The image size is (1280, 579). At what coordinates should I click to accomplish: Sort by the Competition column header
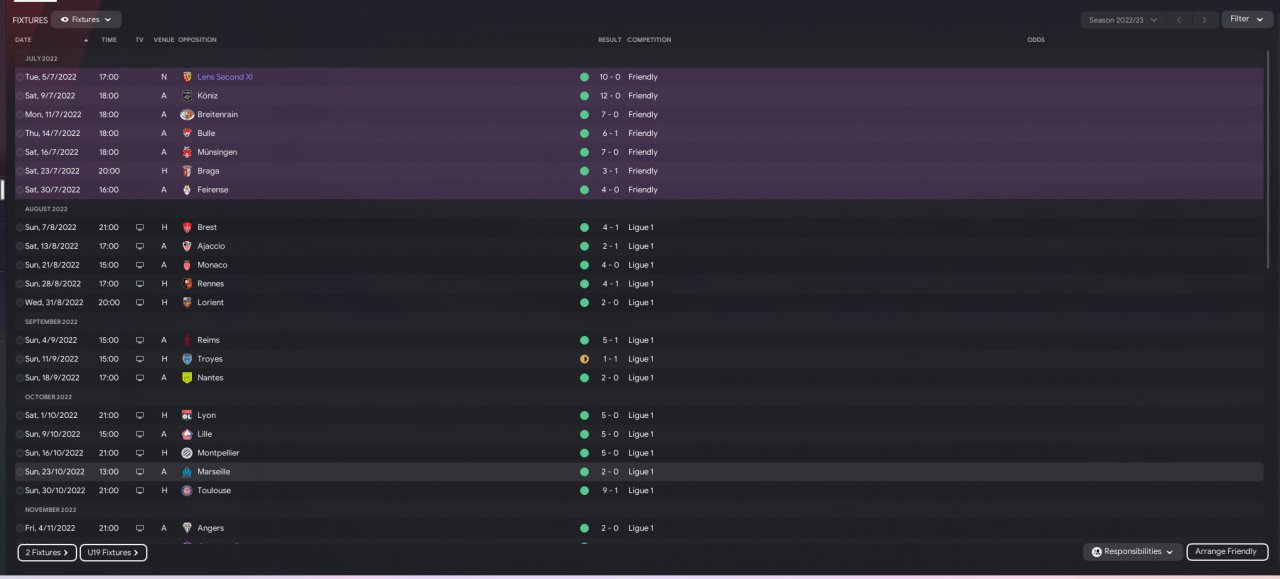pyautogui.click(x=649, y=40)
